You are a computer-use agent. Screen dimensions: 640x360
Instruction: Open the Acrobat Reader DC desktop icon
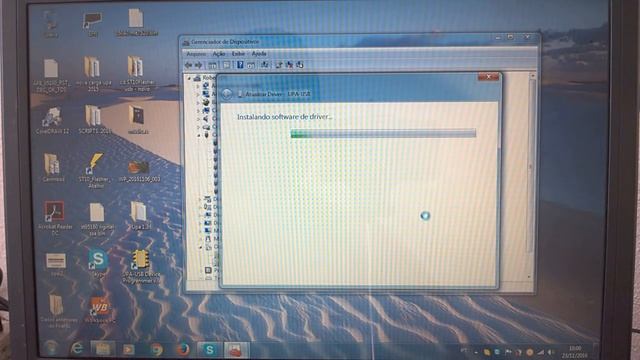[55, 218]
